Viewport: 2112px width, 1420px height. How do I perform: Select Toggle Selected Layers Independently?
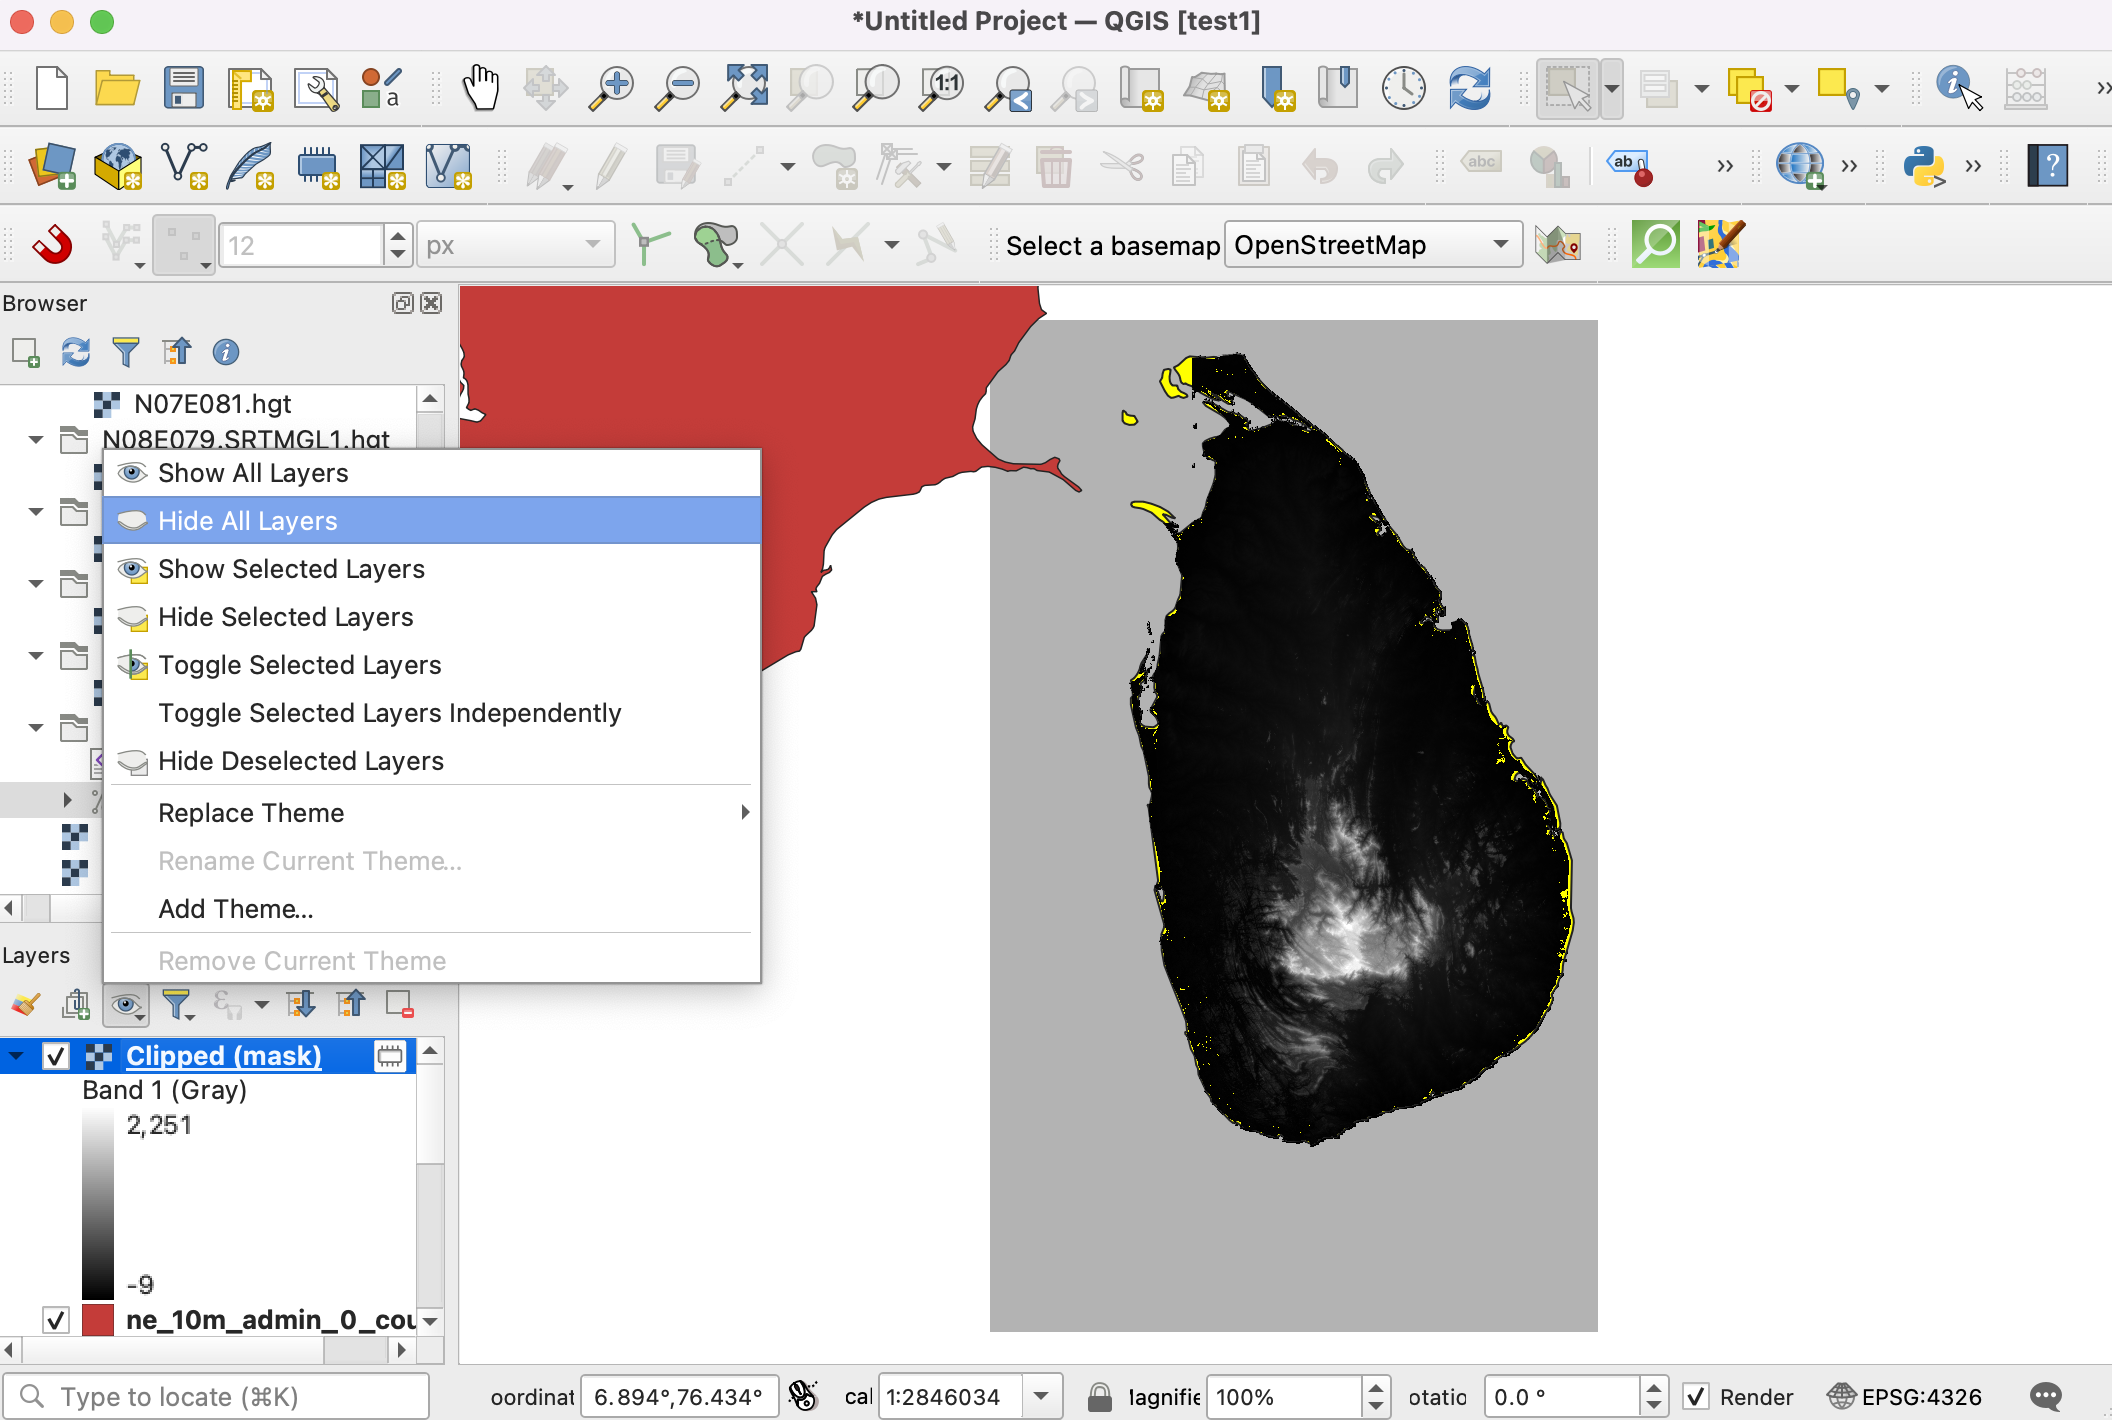coord(389,713)
